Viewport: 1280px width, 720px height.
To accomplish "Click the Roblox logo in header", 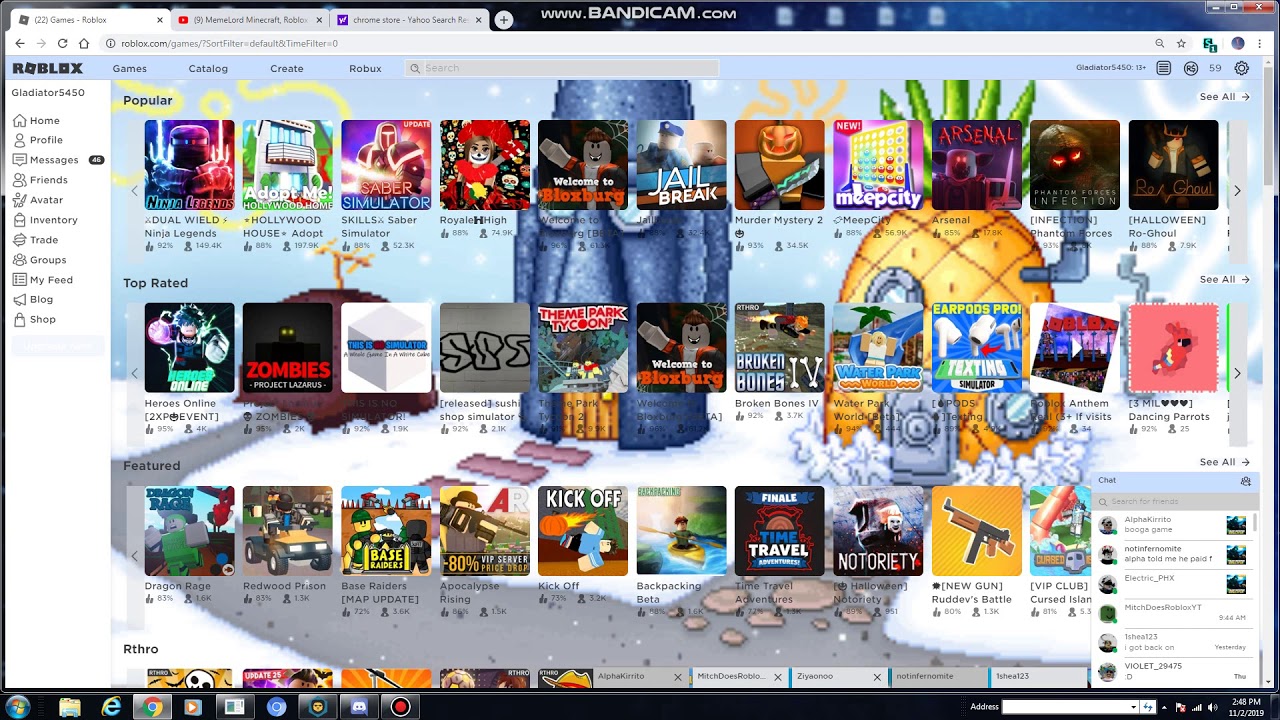I will point(48,68).
